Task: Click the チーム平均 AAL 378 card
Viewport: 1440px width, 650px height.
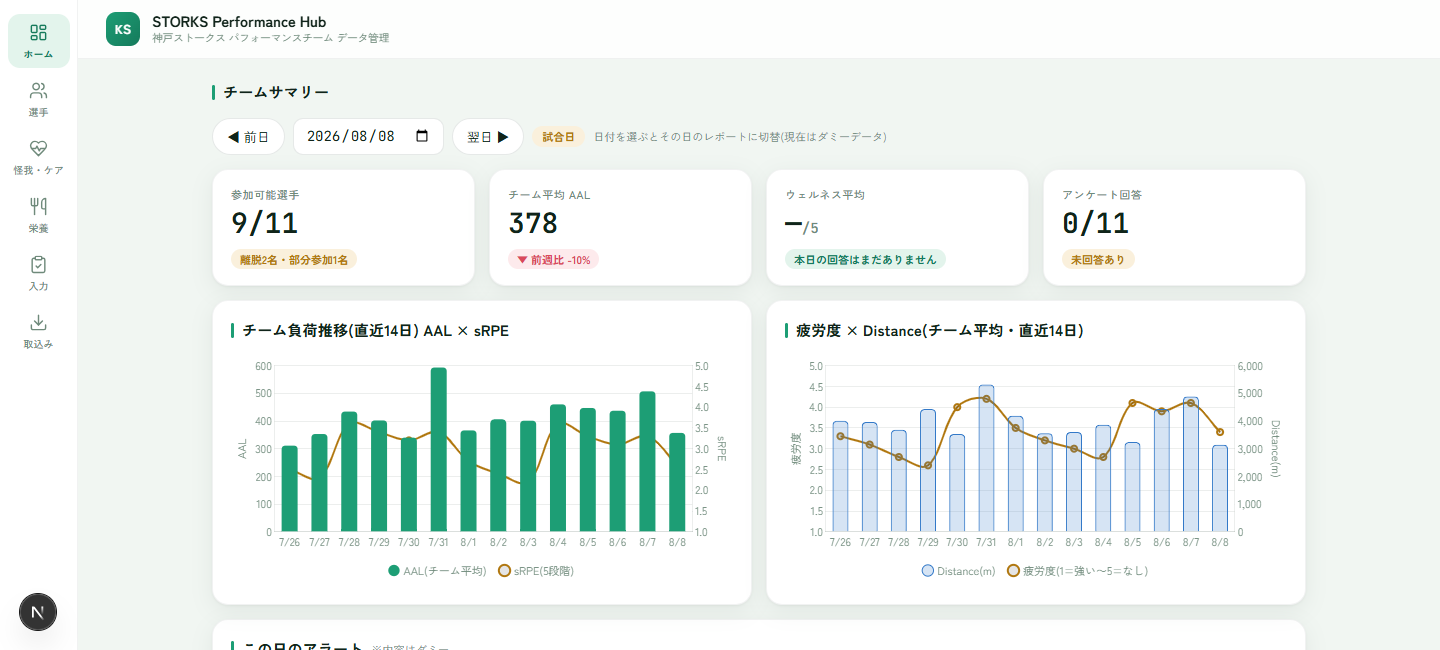Action: 620,228
